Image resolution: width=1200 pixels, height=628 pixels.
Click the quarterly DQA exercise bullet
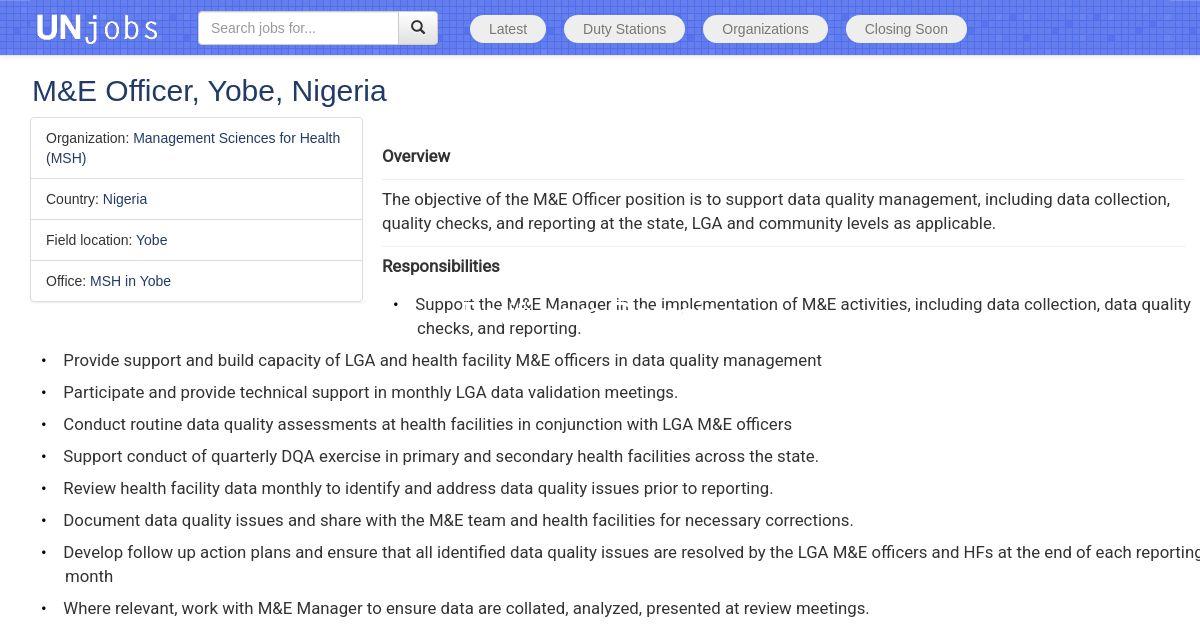[440, 456]
